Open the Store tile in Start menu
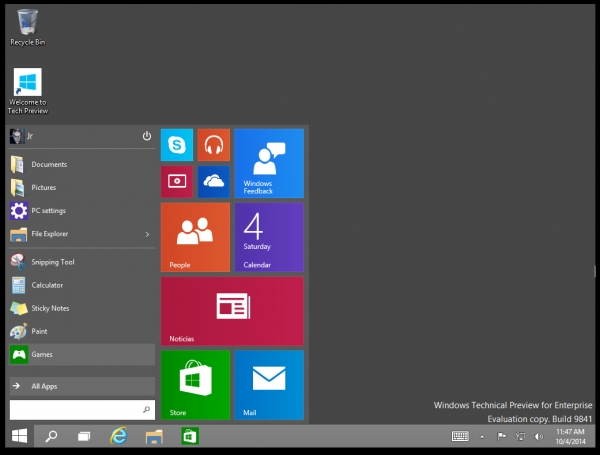This screenshot has width=600, height=455. coord(195,385)
